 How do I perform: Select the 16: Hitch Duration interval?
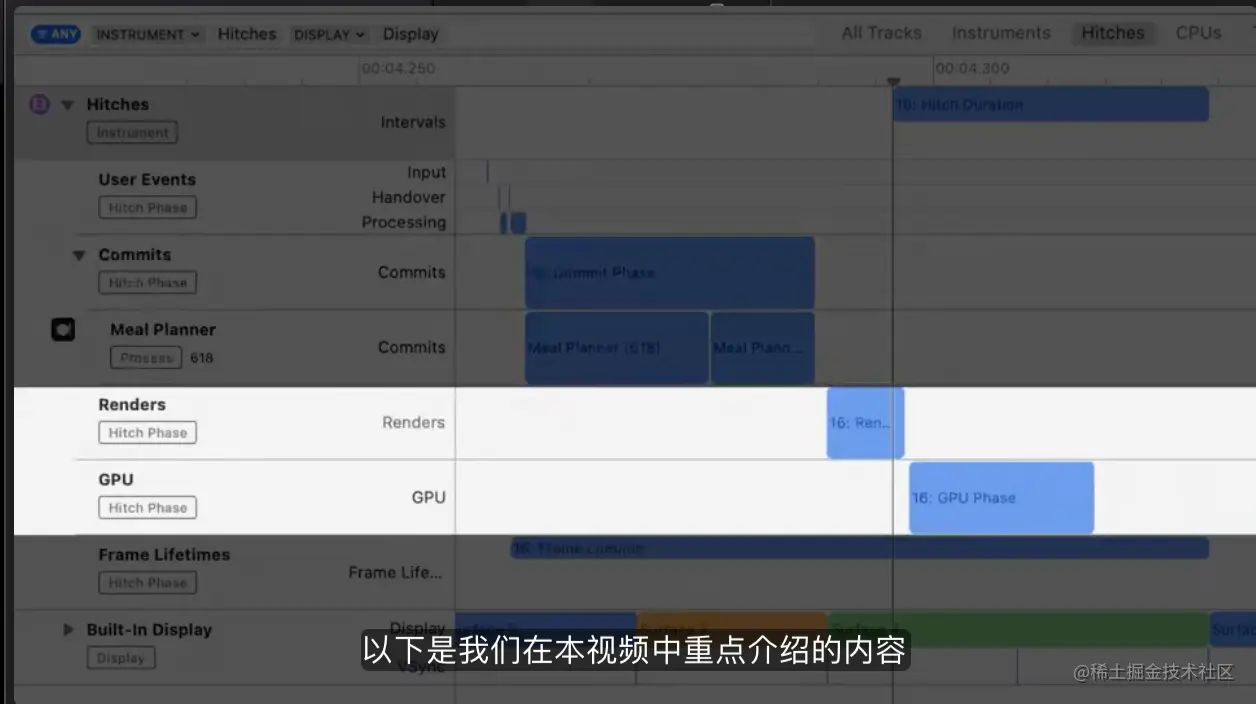click(x=1050, y=104)
